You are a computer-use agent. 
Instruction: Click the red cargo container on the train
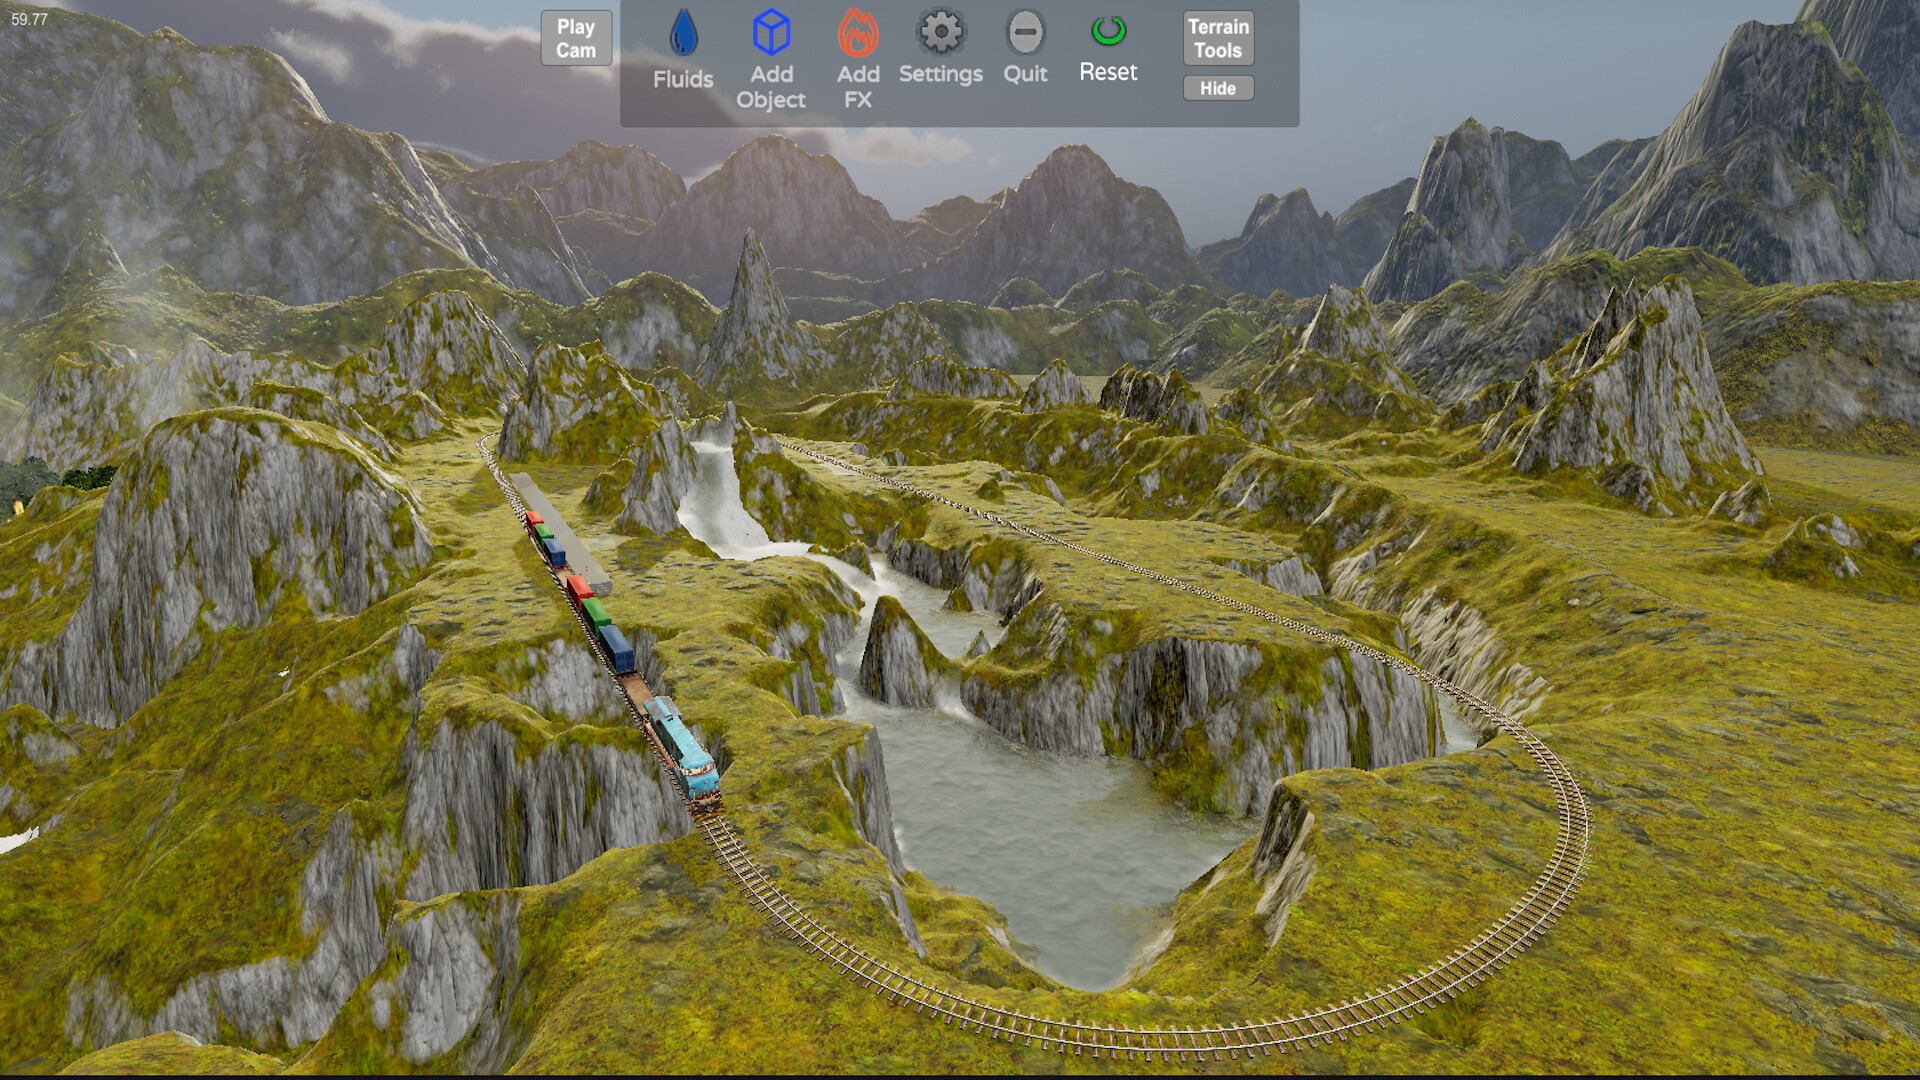pos(578,584)
